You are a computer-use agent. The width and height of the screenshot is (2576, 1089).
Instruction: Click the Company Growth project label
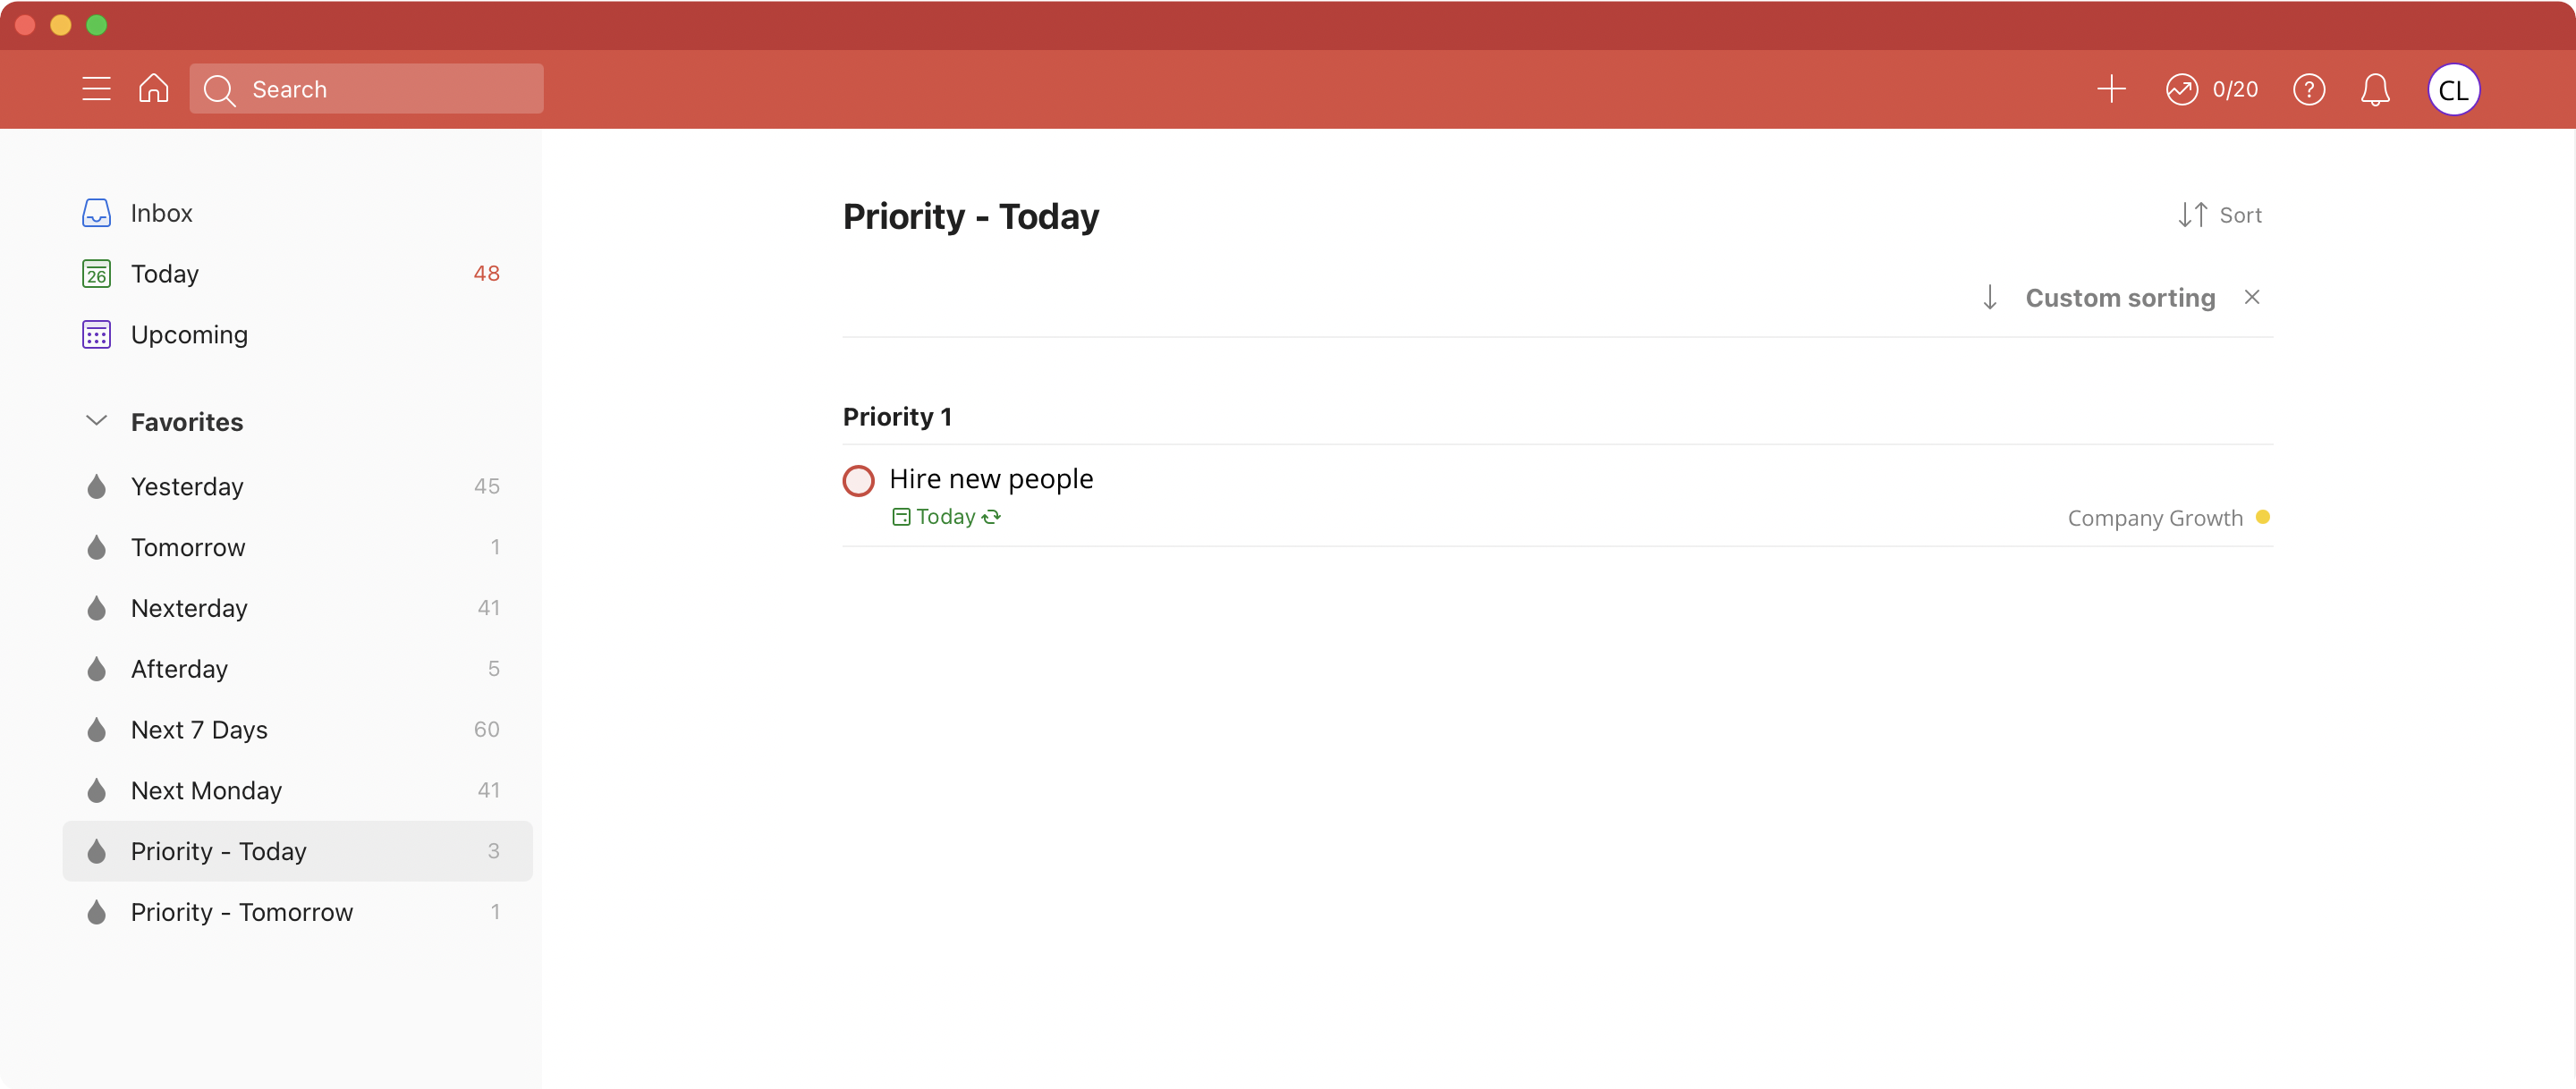click(2156, 518)
